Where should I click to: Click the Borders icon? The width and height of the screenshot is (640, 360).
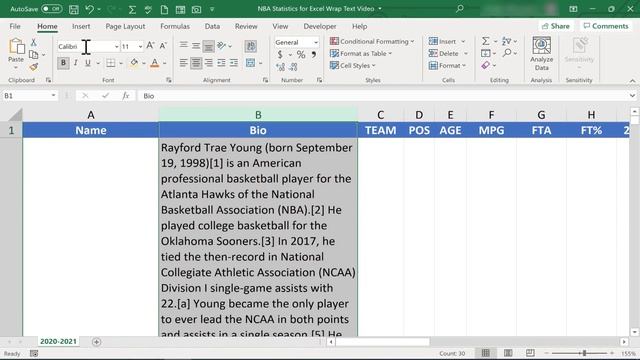coord(110,63)
